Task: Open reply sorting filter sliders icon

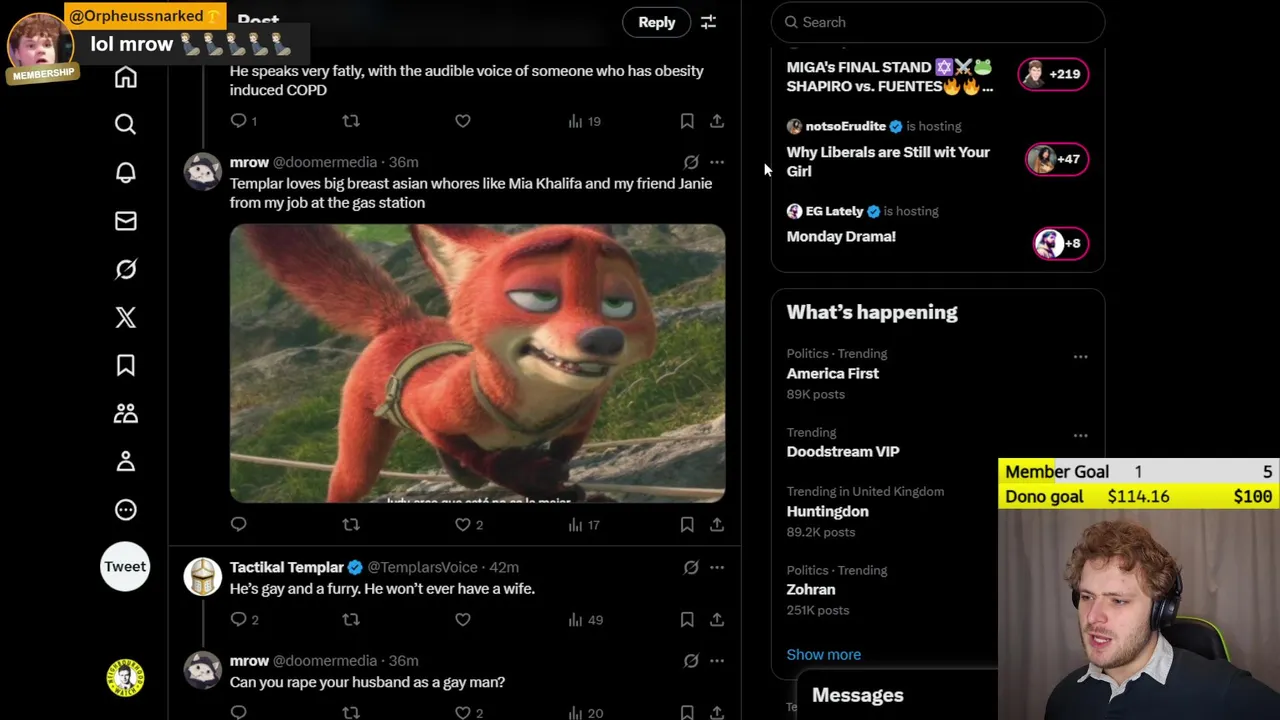Action: click(708, 22)
